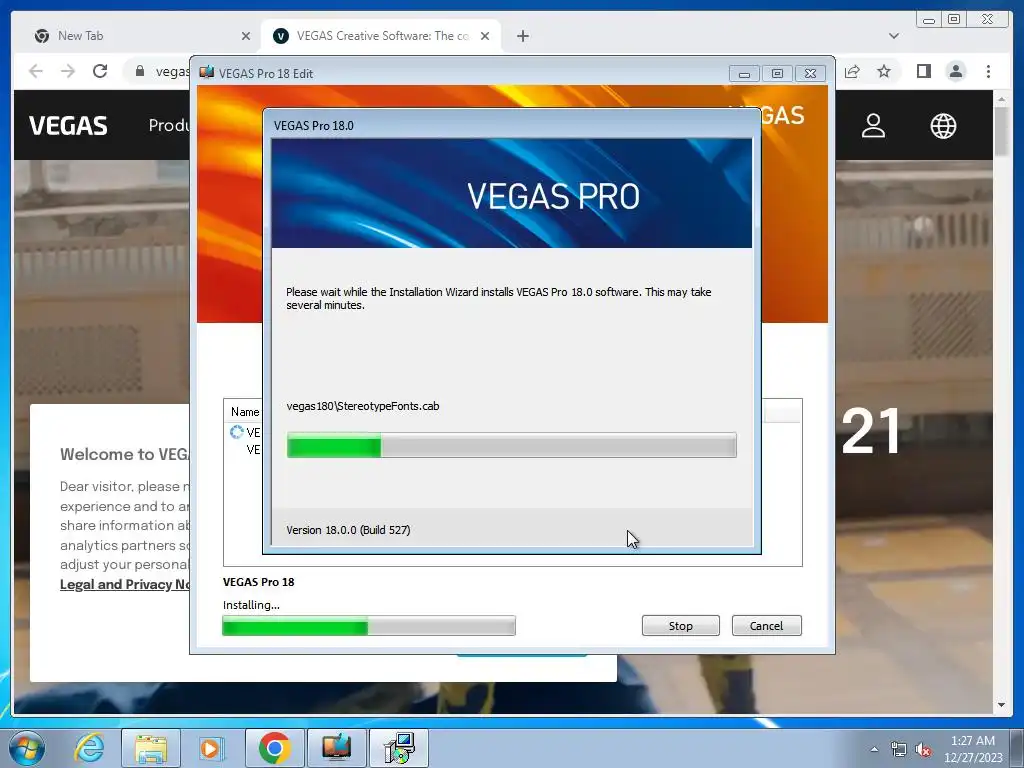Cancel the VEGAS Pro 18 installation
1024x768 pixels.
pos(766,626)
